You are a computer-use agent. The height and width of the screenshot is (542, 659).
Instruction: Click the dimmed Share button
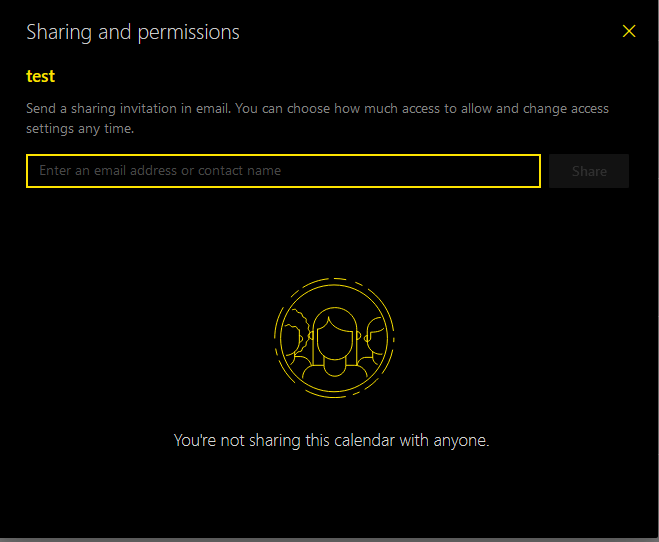pyautogui.click(x=589, y=171)
